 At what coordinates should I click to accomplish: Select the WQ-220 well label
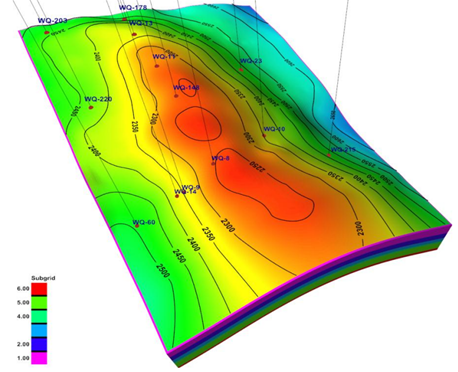98,99
